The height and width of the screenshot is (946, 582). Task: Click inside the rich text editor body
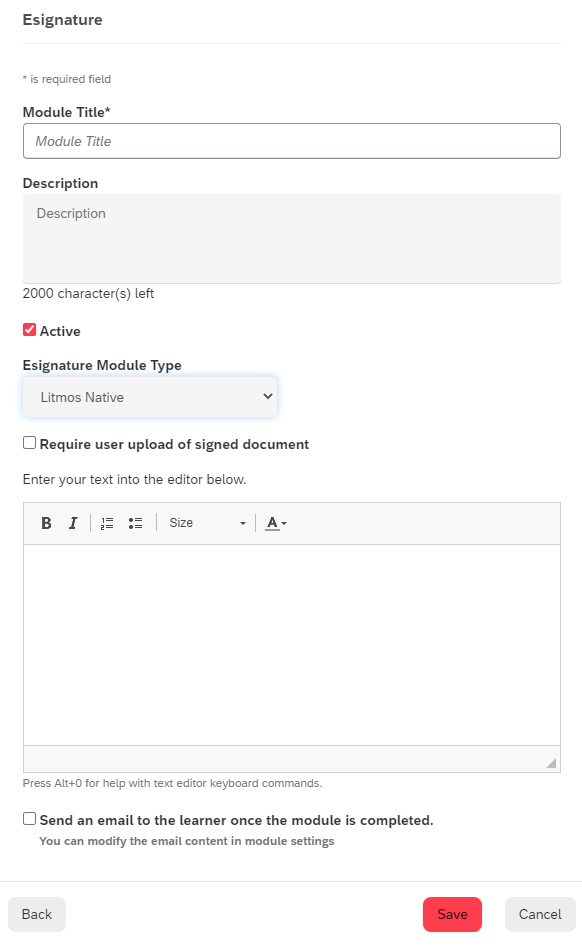(292, 645)
